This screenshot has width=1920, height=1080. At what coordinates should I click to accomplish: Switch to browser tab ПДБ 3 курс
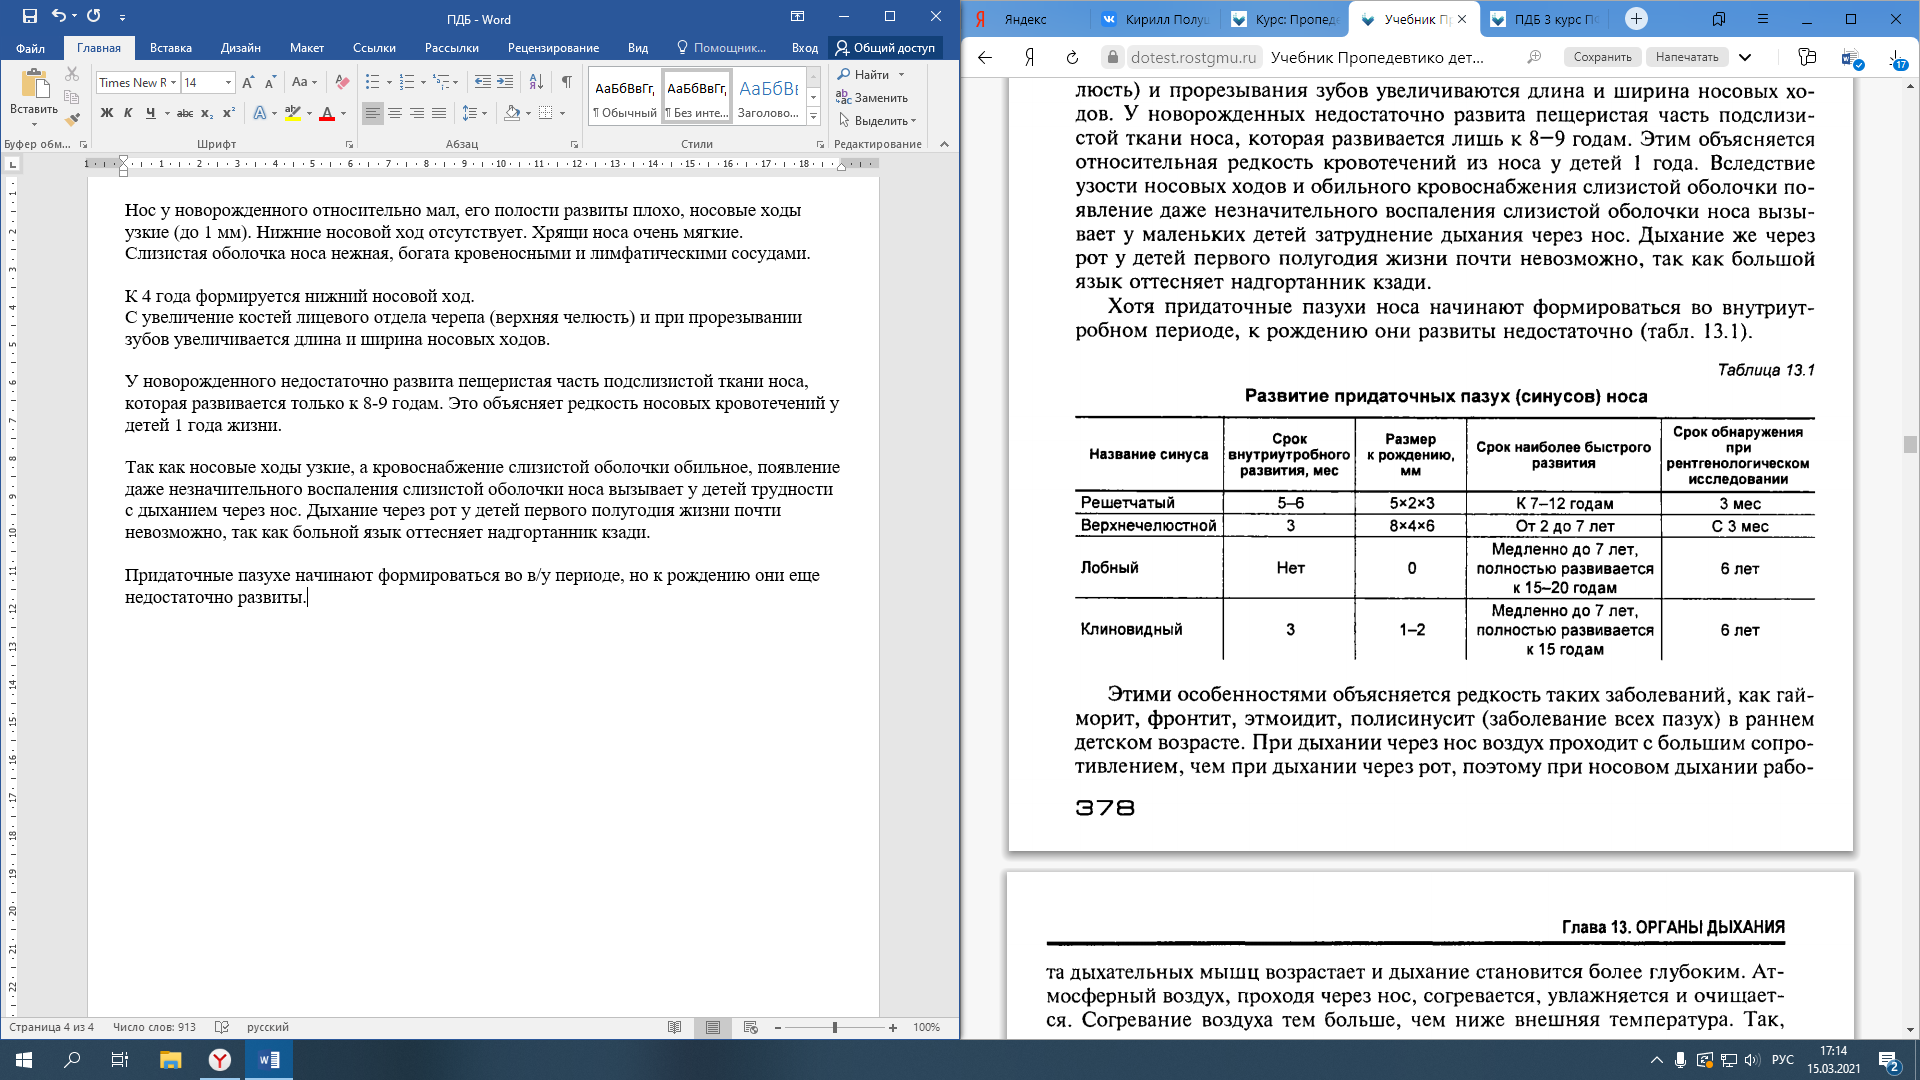click(x=1545, y=19)
